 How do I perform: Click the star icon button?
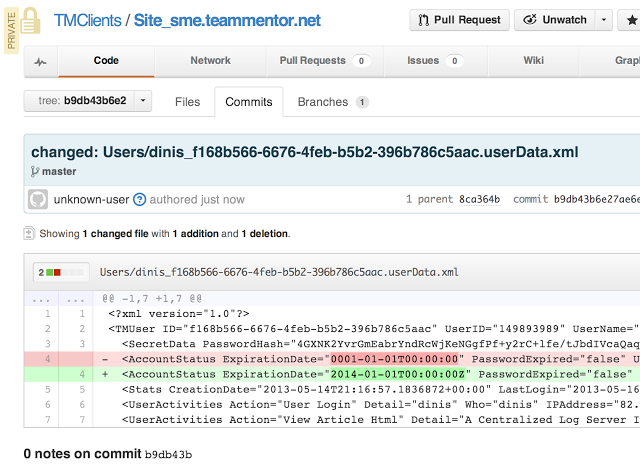pos(634,20)
